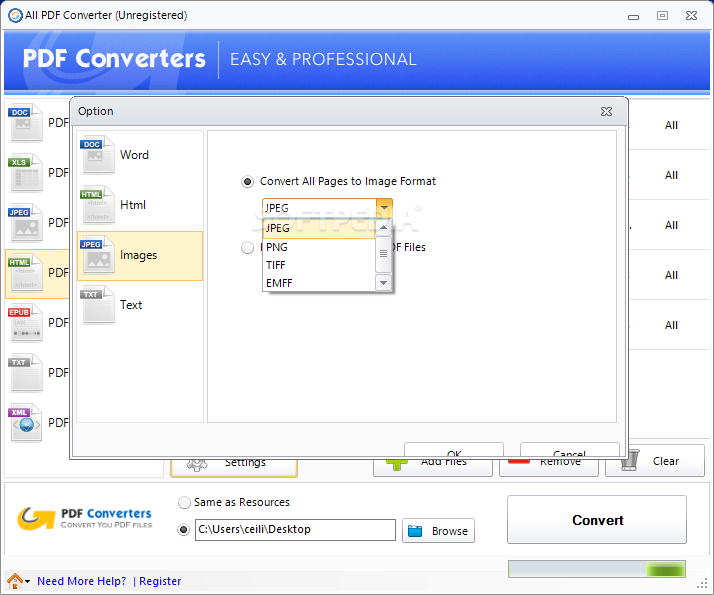Select the PDF to HTML converter icon
Image resolution: width=714 pixels, height=595 pixels.
(x=26, y=273)
